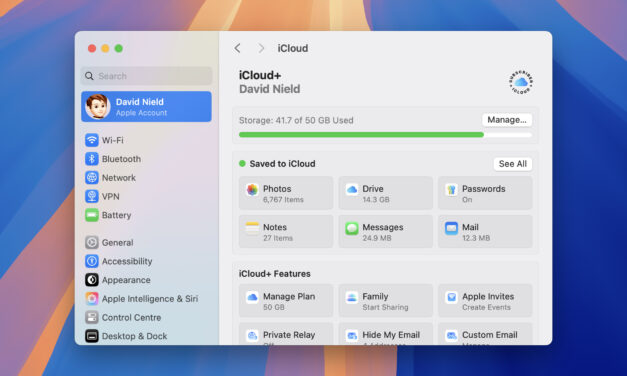Click the iCloud Drive cloud icon

click(x=351, y=190)
